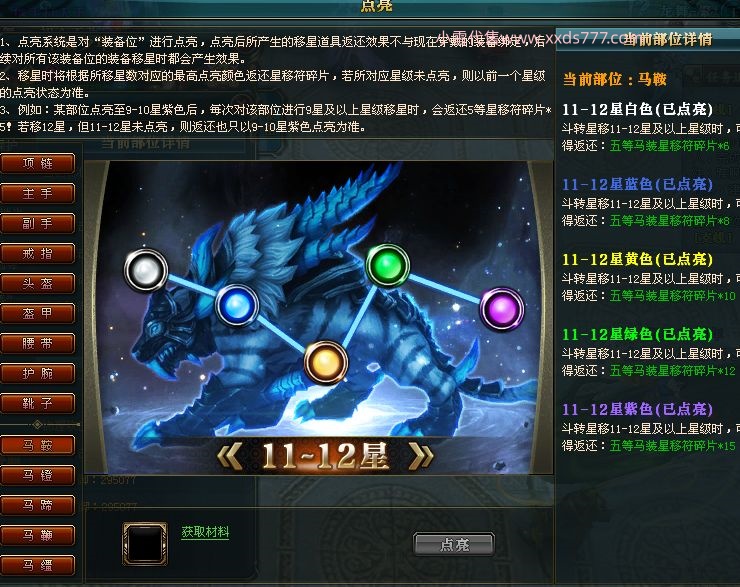The width and height of the screenshot is (740, 587).
Task: Select the 马蹄 mount slot
Action: [x=38, y=505]
